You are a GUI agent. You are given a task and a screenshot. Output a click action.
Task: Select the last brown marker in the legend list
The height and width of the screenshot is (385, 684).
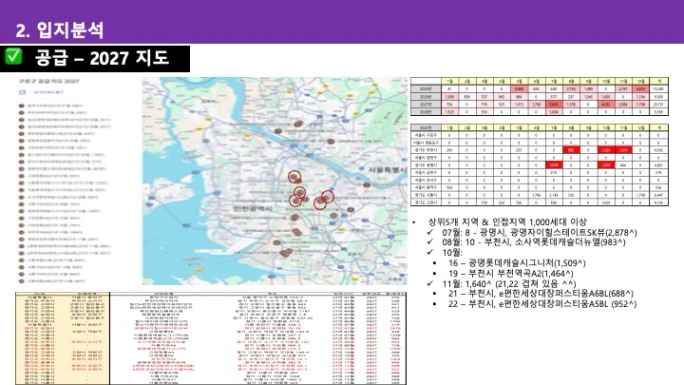21,281
